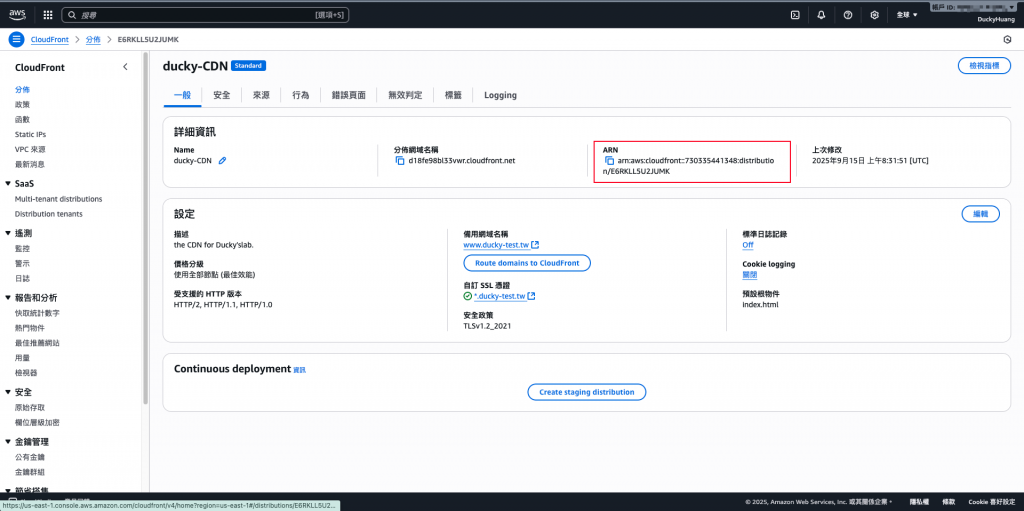This screenshot has width=1024, height=511.
Task: Collapse the 安全 sidebar section
Action: (x=8, y=392)
